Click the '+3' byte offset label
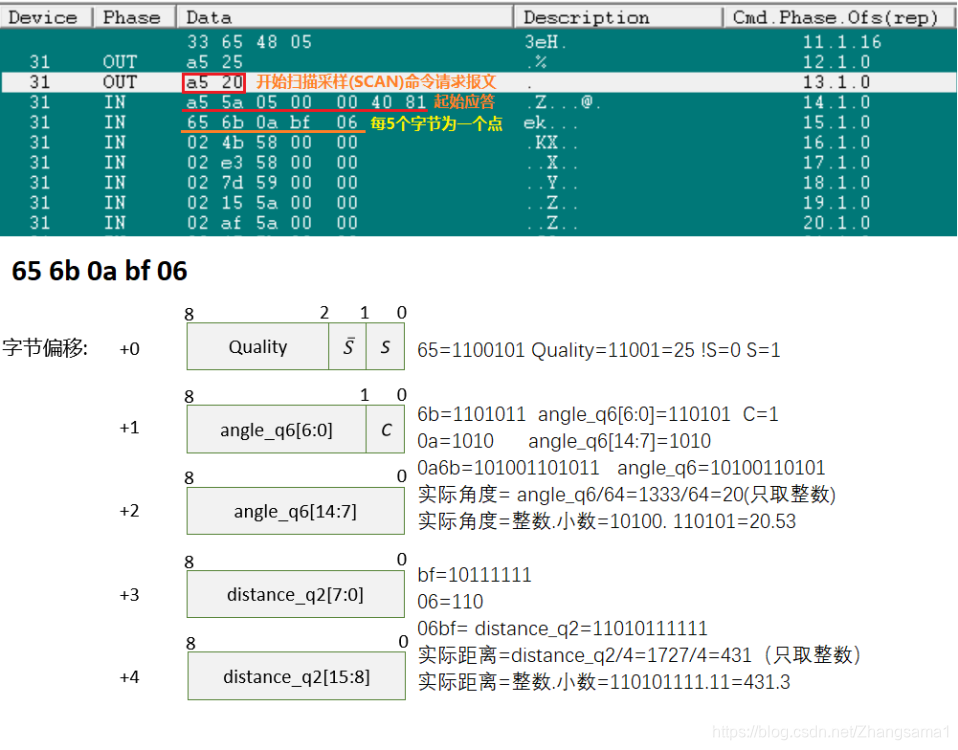 click(x=130, y=594)
